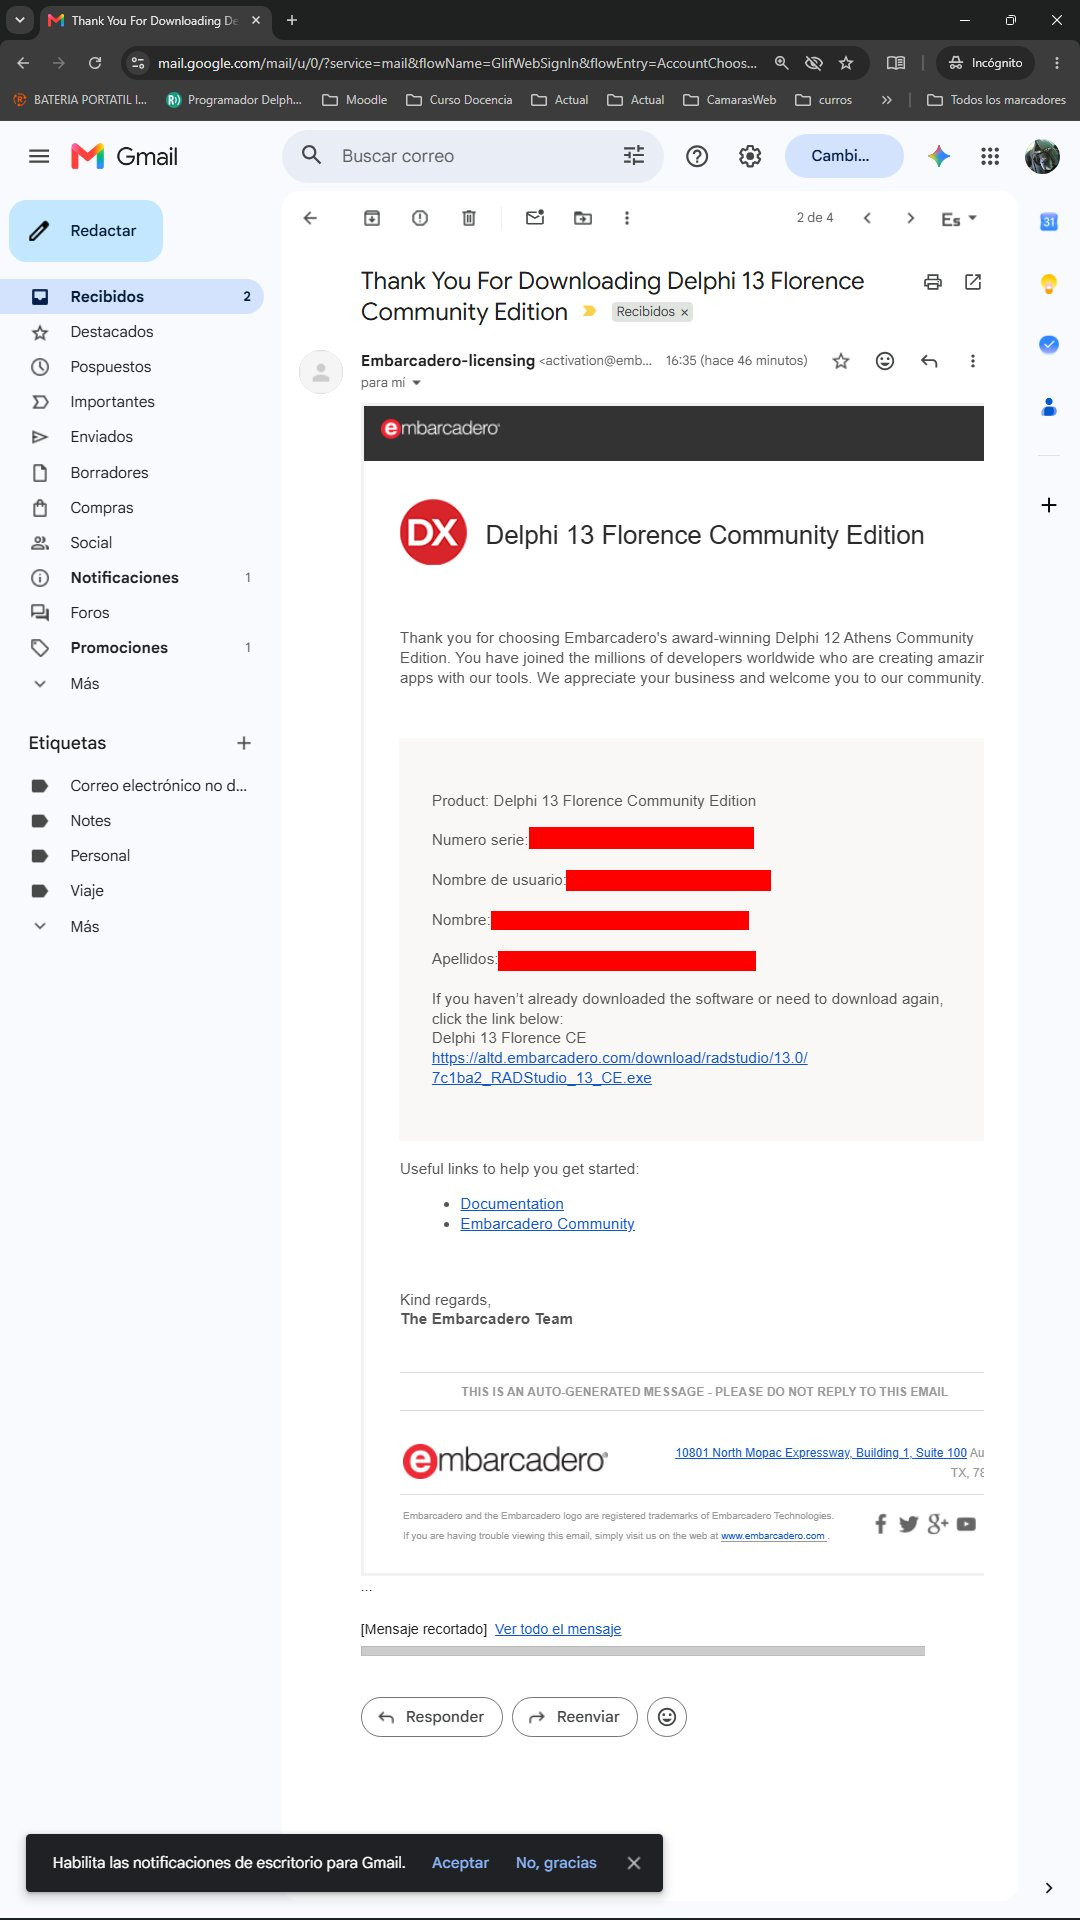Add an emoji reaction to message
1080x1920 pixels.
885,361
